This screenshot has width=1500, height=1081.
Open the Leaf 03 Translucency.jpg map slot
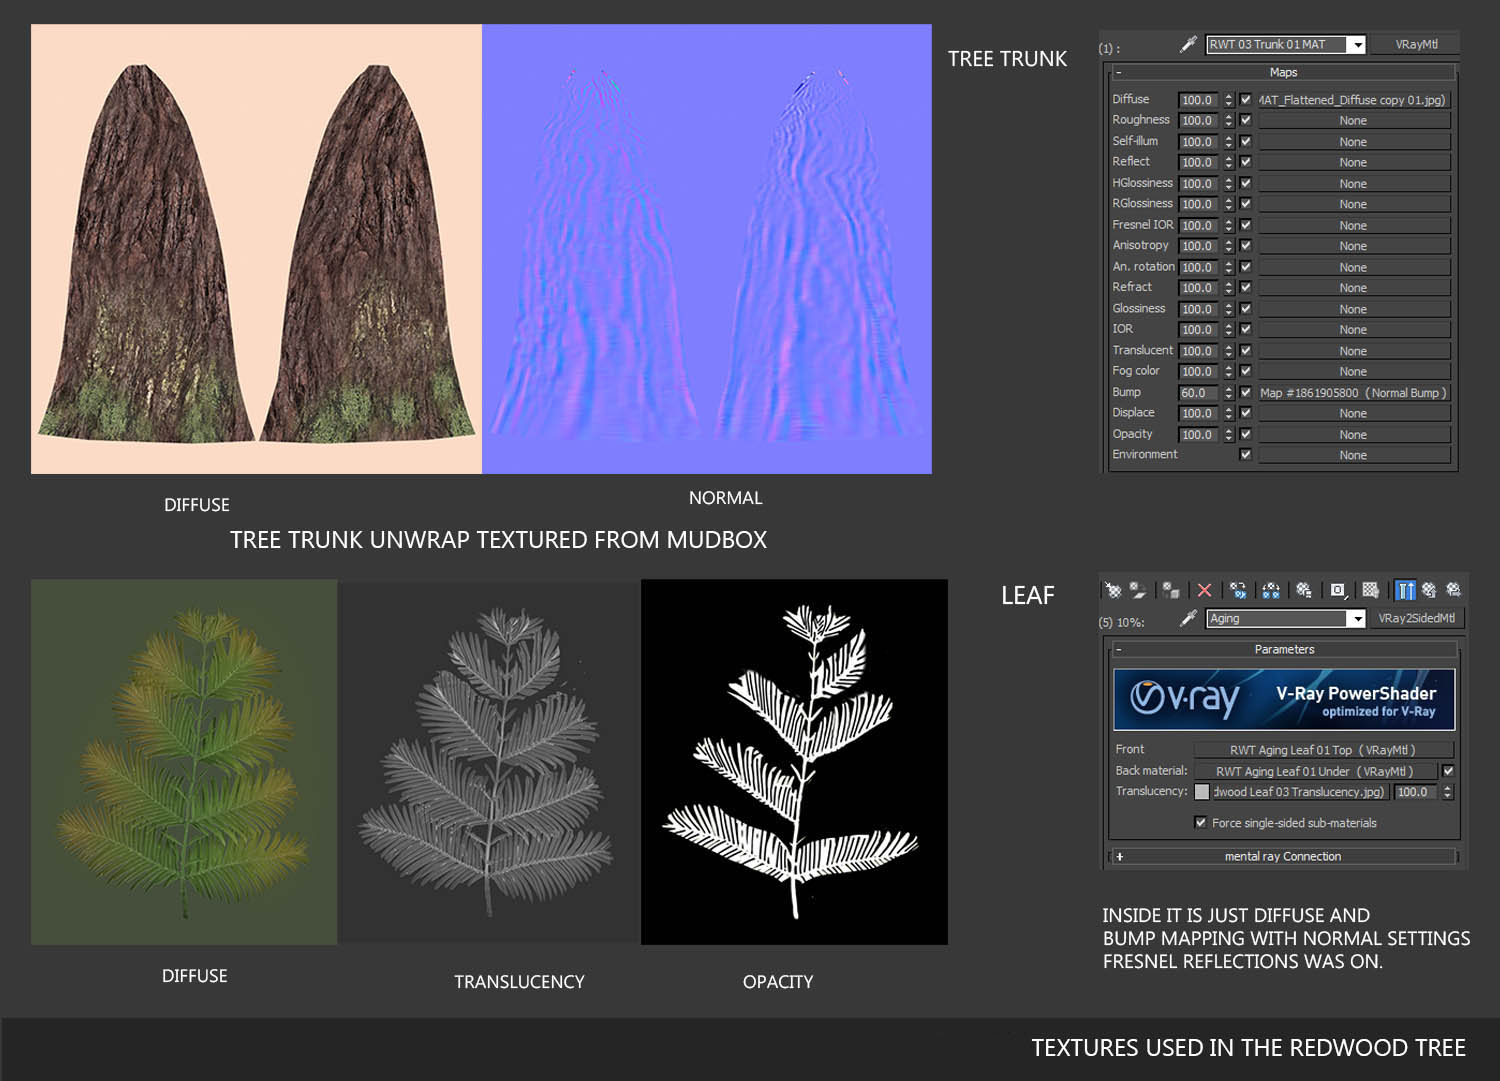1299,792
